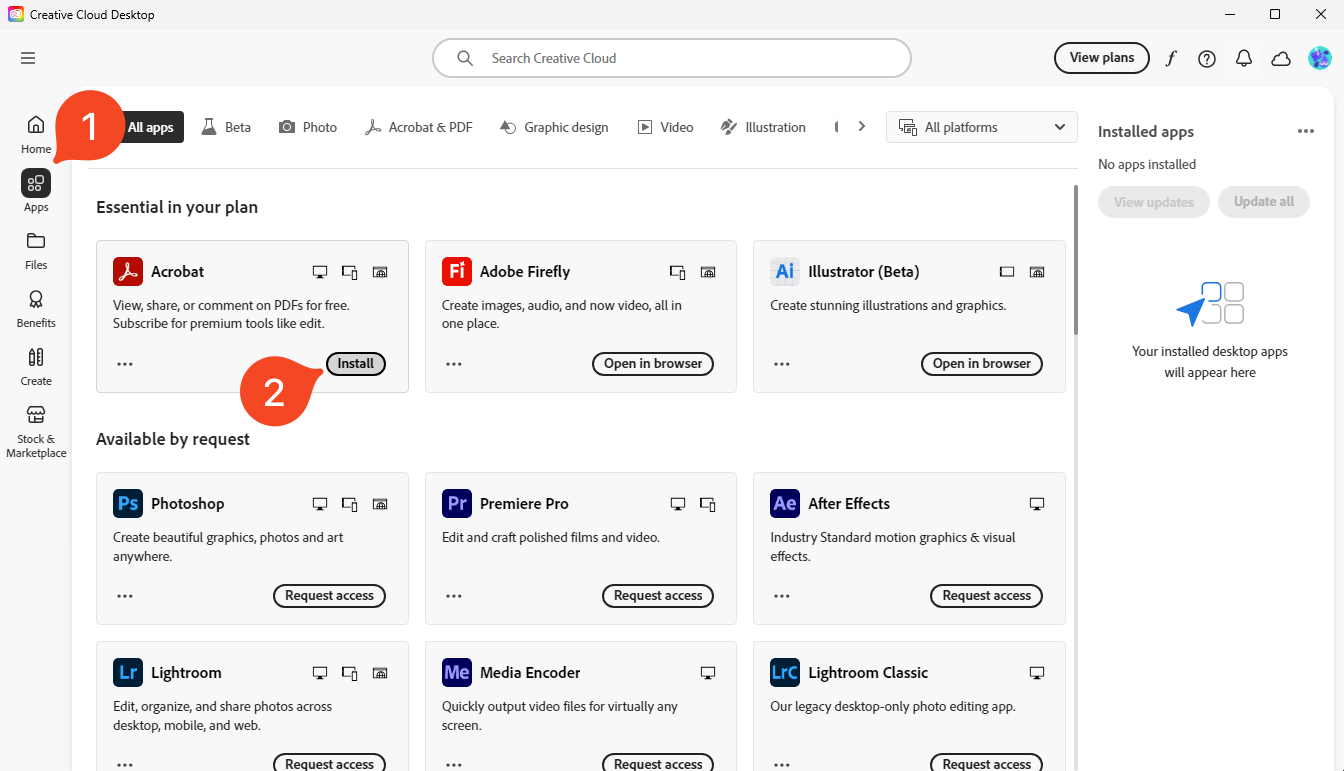Open more options for Installed apps panel
Image resolution: width=1344 pixels, height=771 pixels.
coord(1305,131)
